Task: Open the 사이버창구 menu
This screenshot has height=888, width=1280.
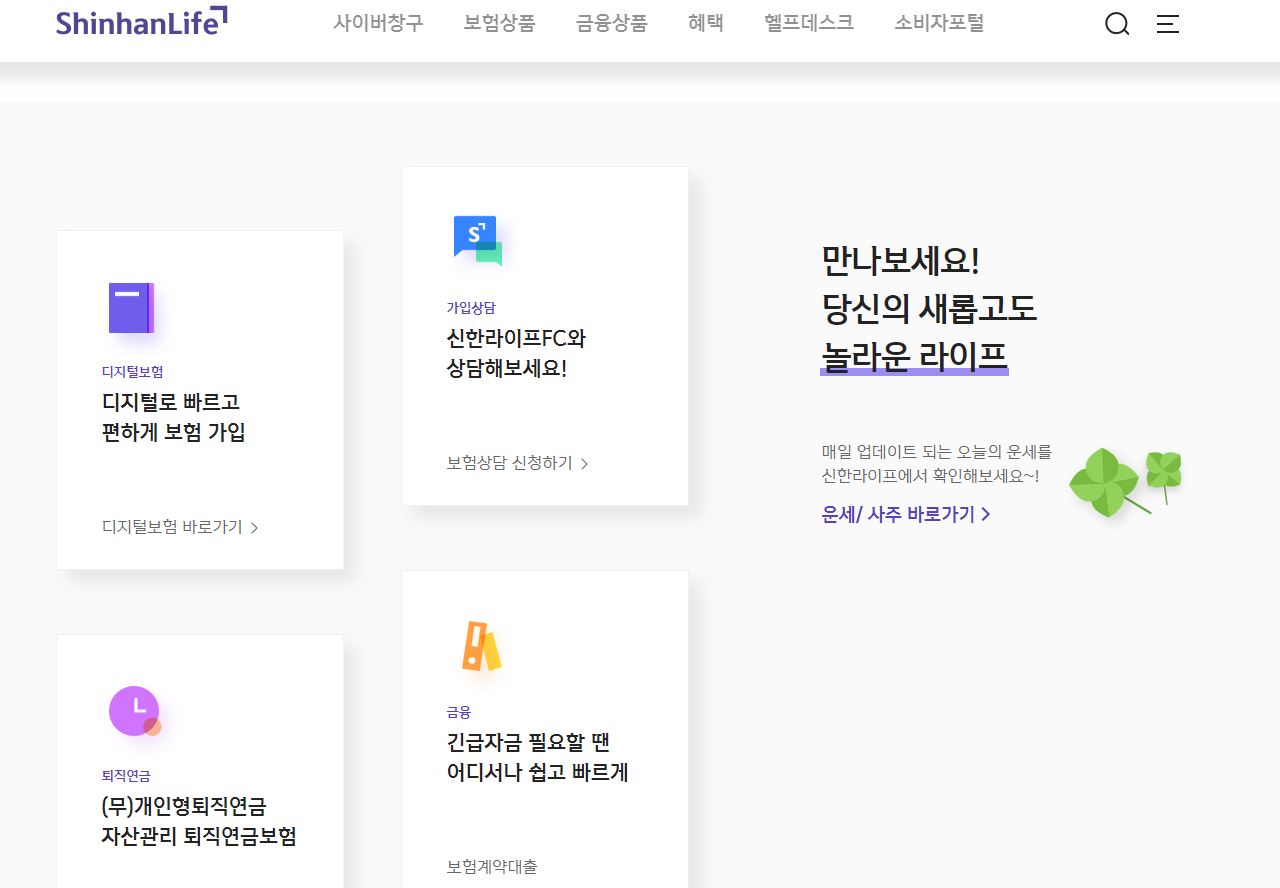Action: [378, 23]
